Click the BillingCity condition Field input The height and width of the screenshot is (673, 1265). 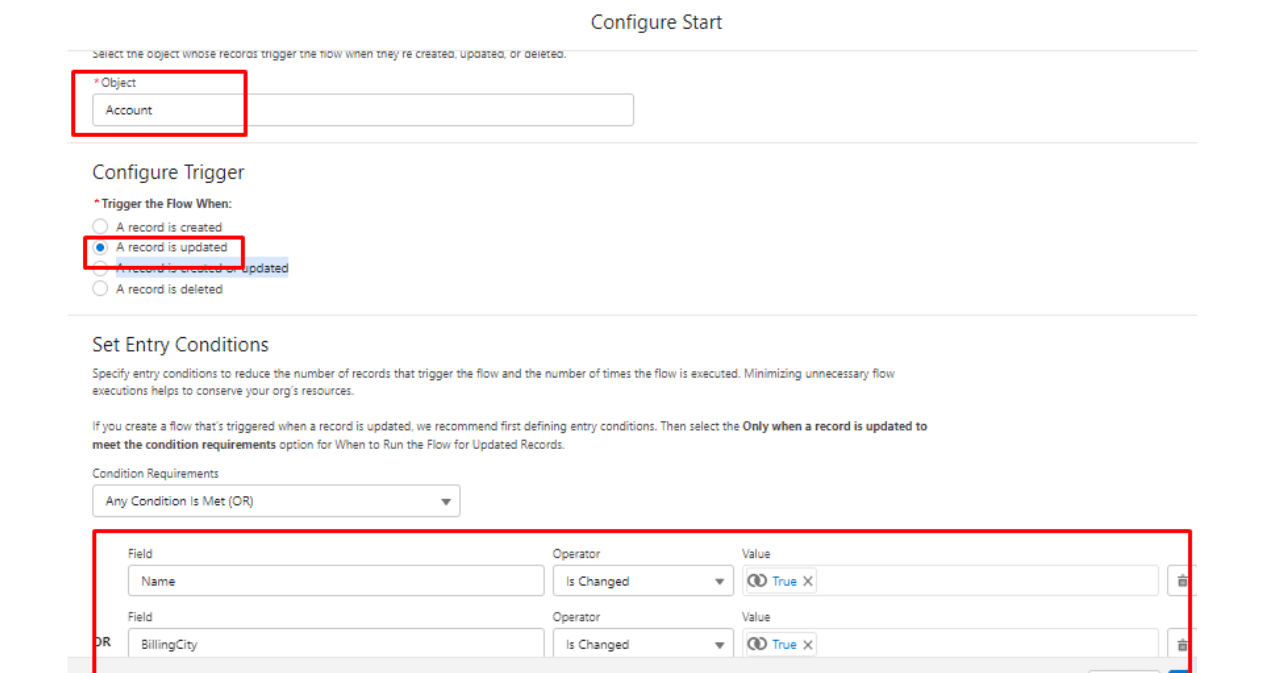coord(336,645)
